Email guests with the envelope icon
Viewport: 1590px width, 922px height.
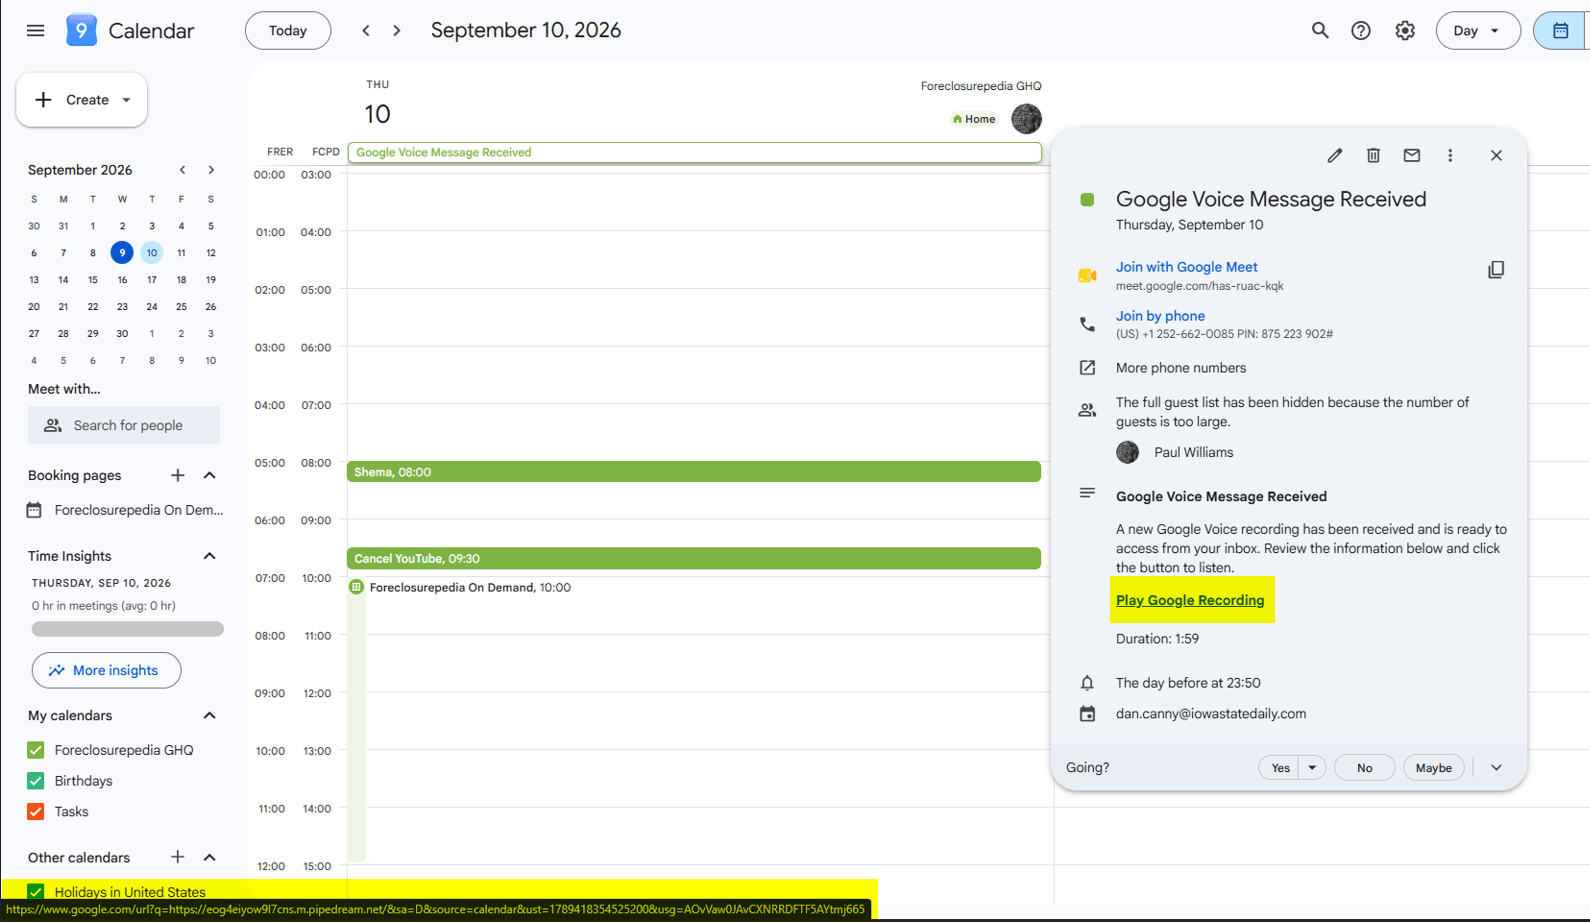[1412, 155]
